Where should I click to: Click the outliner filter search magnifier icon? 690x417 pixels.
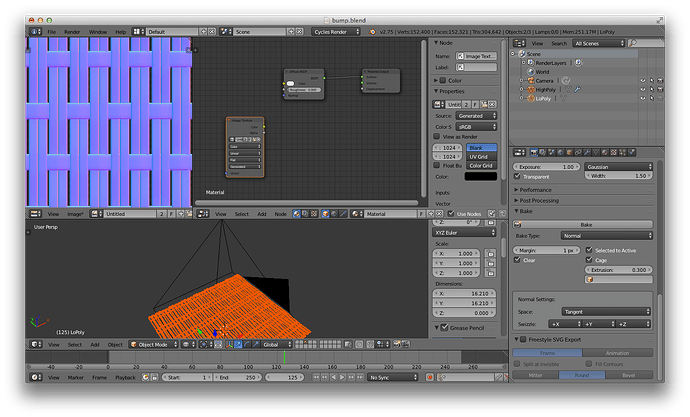coord(633,43)
